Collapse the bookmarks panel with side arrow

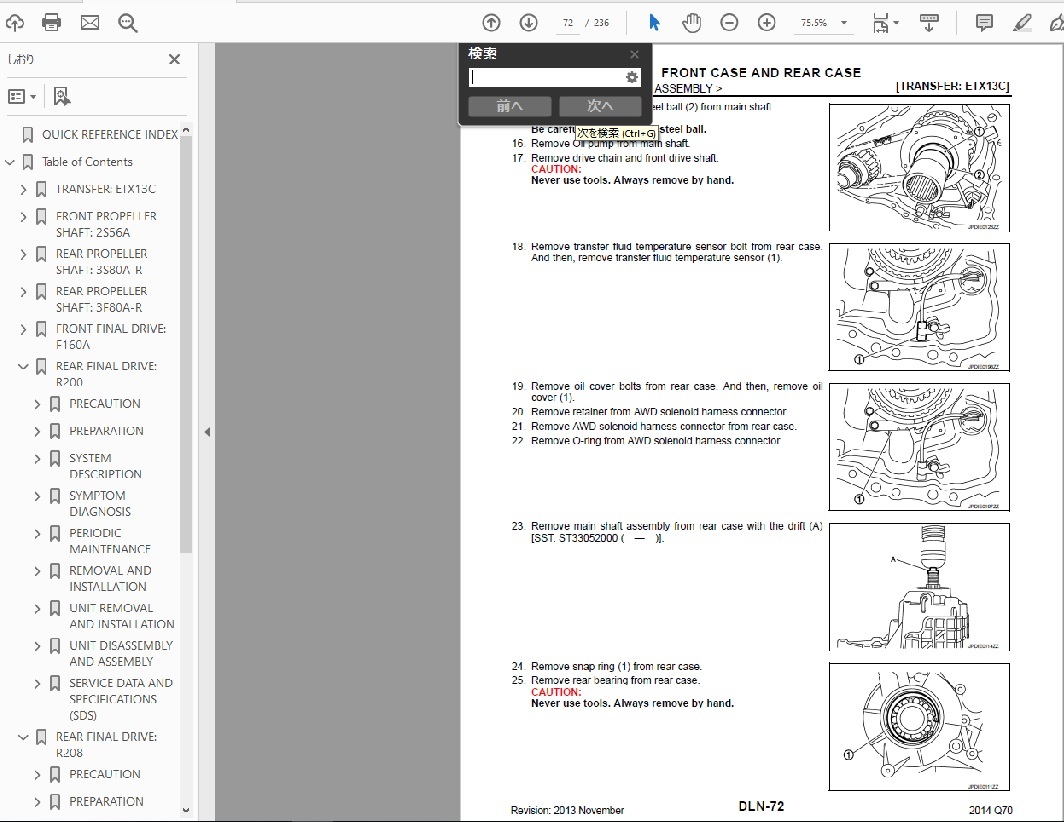click(x=207, y=432)
